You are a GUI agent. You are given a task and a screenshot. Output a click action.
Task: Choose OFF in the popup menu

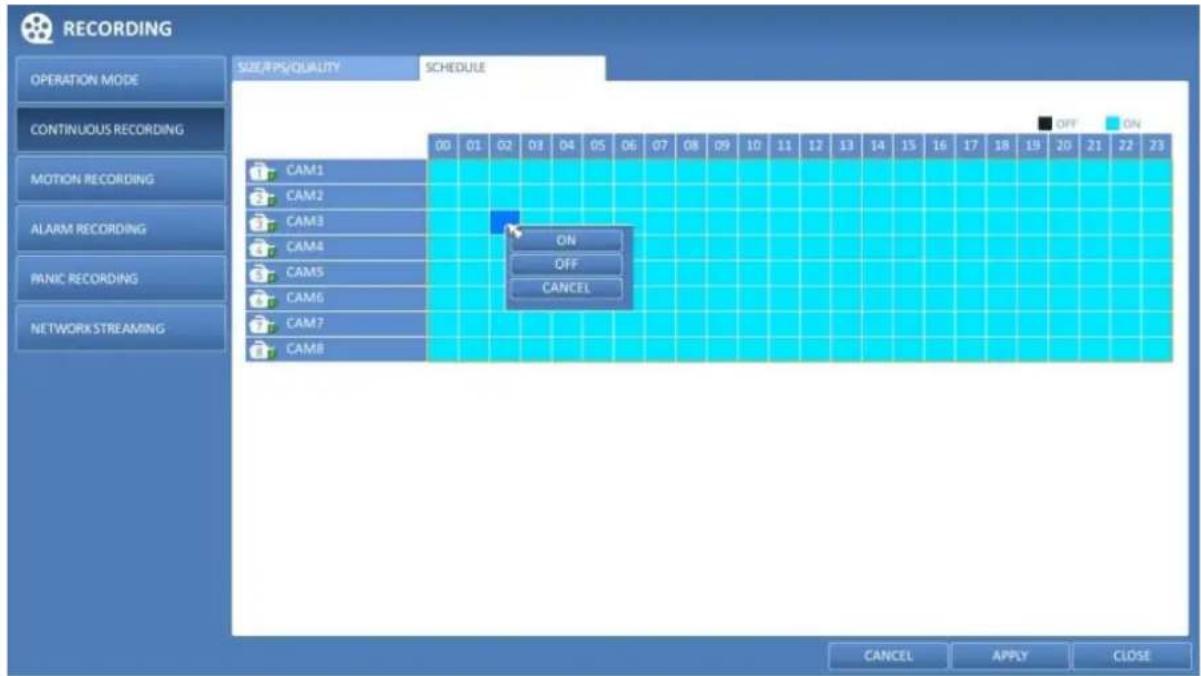click(566, 264)
